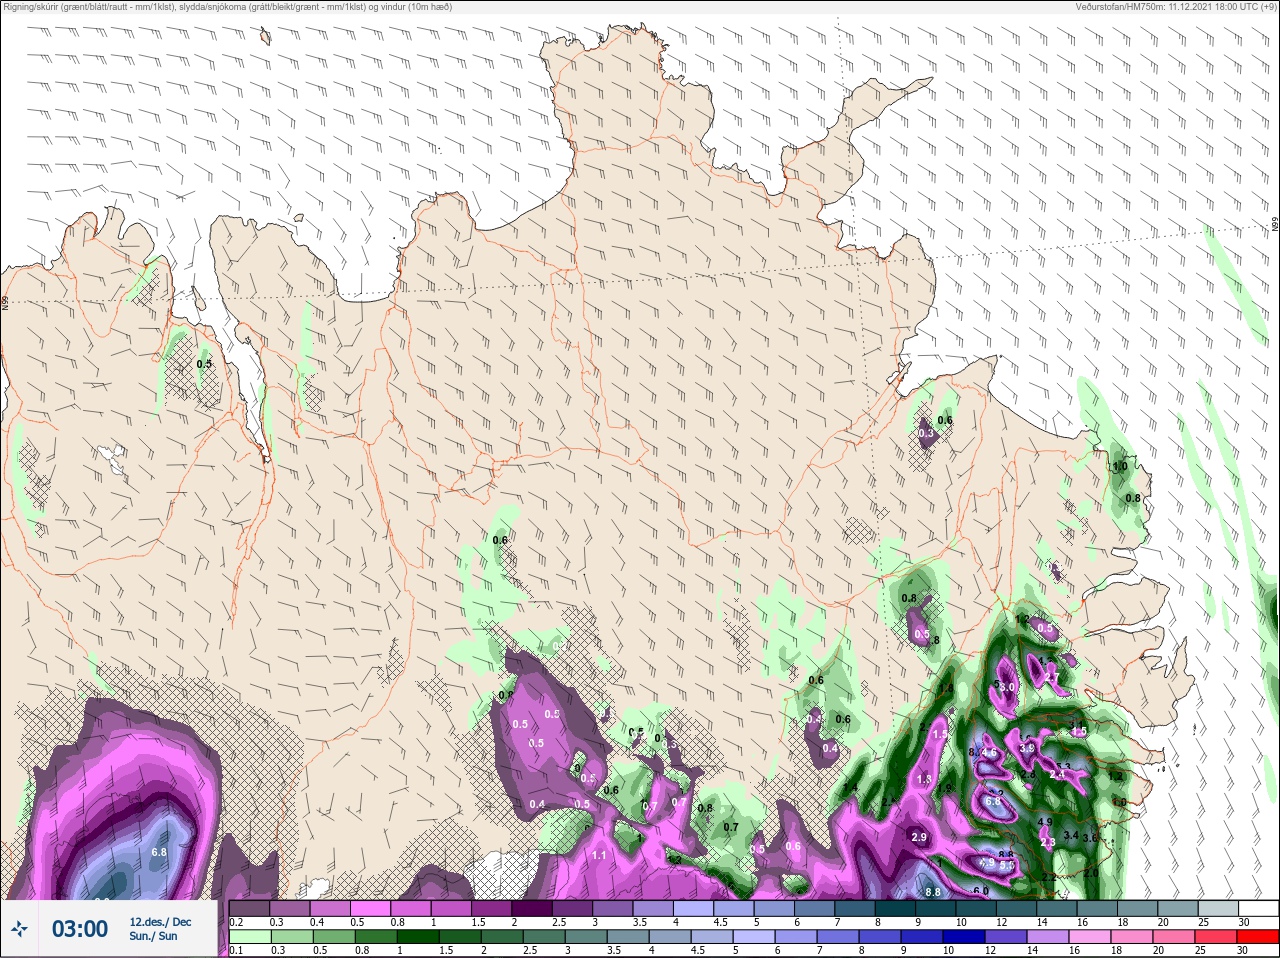Click the 1.9 precipitation value on the map
1280x958 pixels.
[945, 788]
